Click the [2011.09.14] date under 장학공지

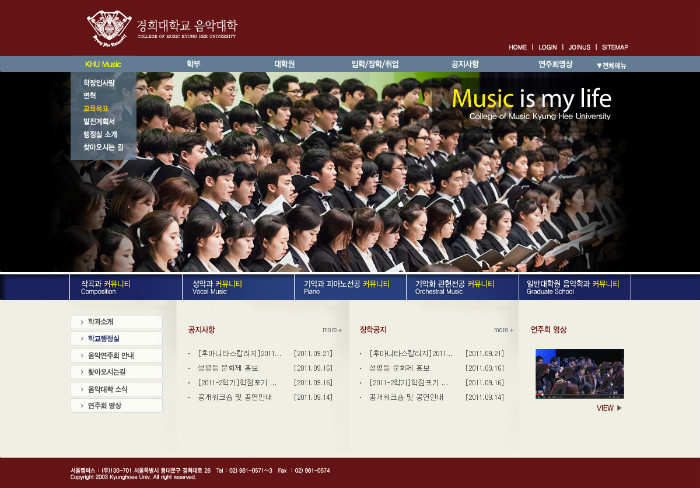click(484, 397)
